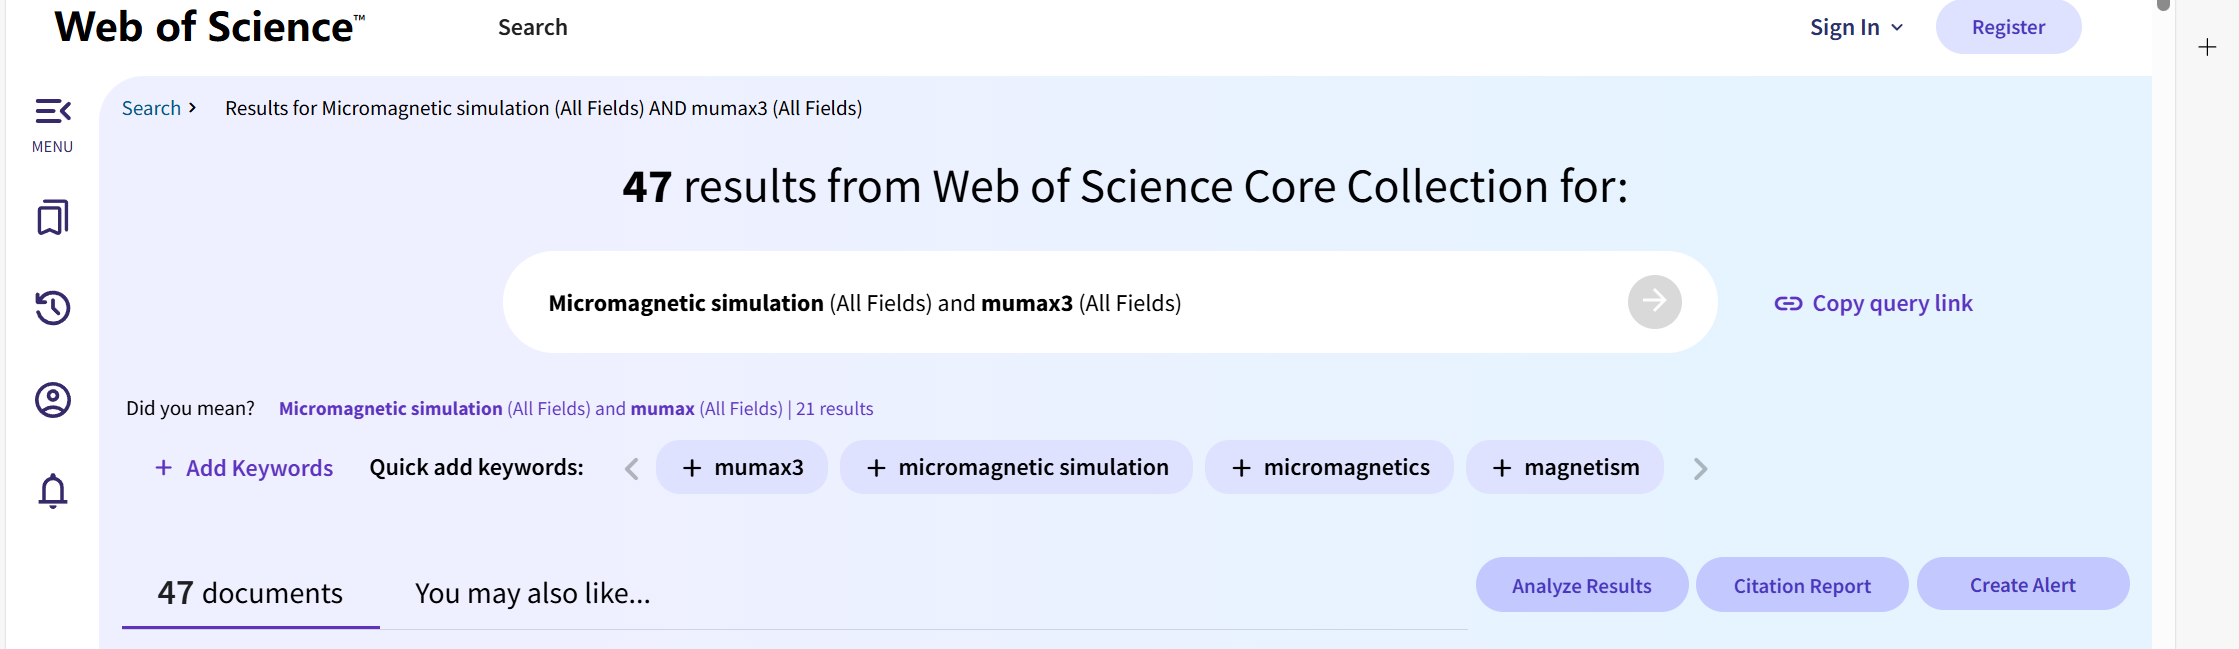Screen dimensions: 2239x649
Task: Open the marked list bookmark icon
Action: (53, 217)
